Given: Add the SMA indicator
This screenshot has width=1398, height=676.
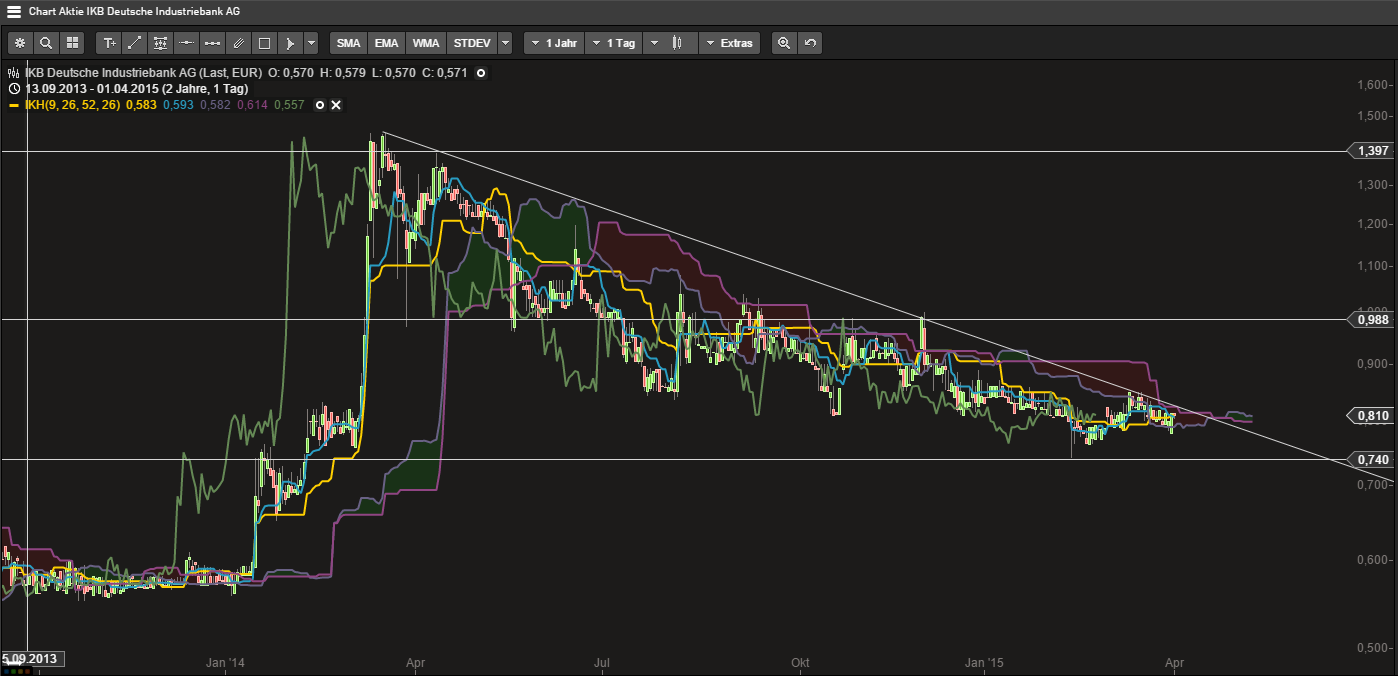Looking at the screenshot, I should pos(348,43).
